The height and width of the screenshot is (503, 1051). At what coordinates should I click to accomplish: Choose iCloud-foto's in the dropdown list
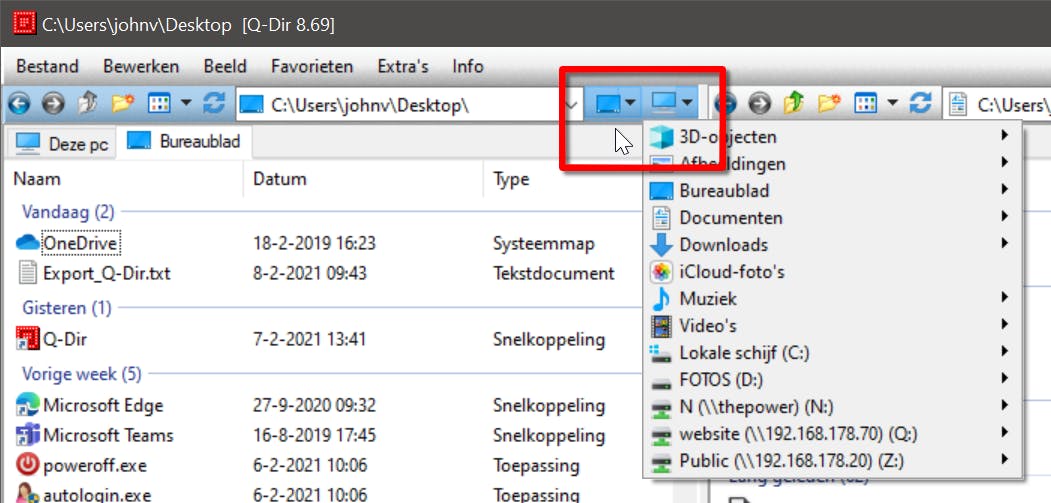[x=832, y=272]
